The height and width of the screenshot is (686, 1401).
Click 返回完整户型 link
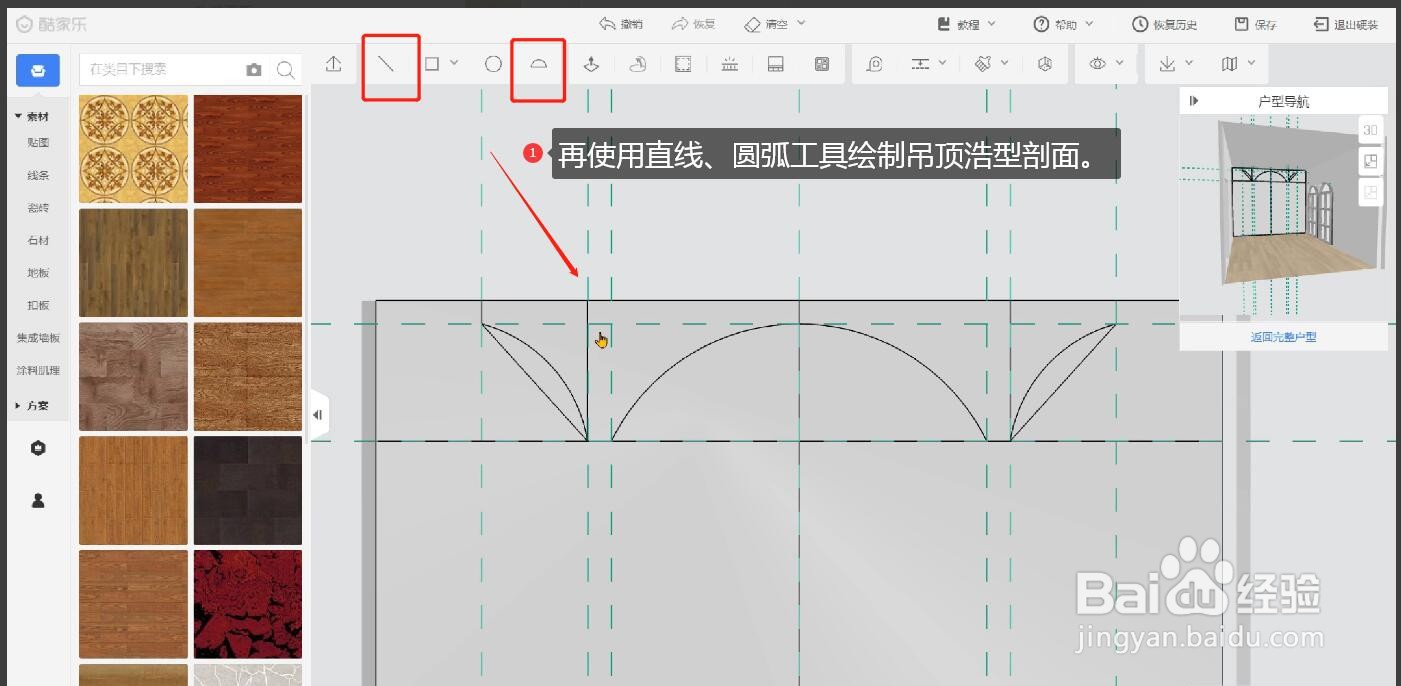[1283, 337]
